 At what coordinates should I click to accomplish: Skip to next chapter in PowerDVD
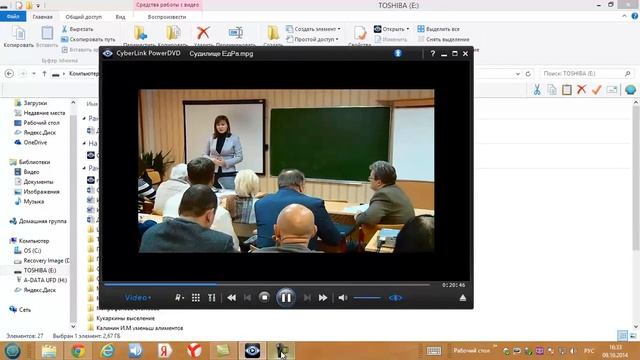[307, 298]
